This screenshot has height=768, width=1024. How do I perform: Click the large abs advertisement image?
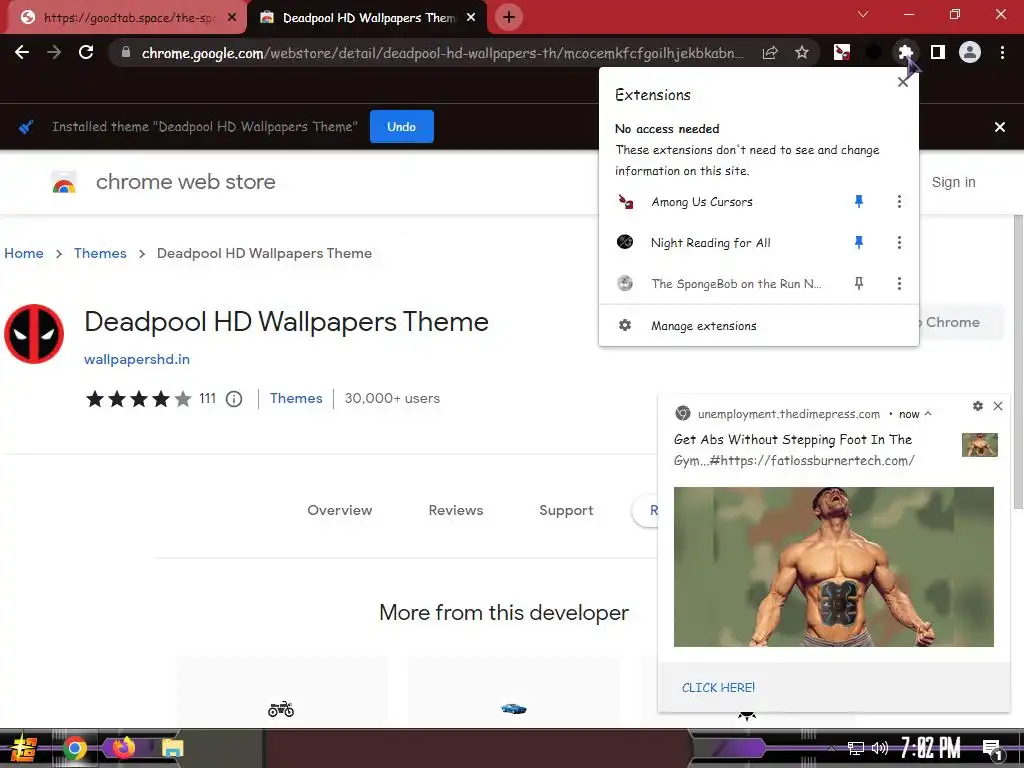pyautogui.click(x=833, y=567)
